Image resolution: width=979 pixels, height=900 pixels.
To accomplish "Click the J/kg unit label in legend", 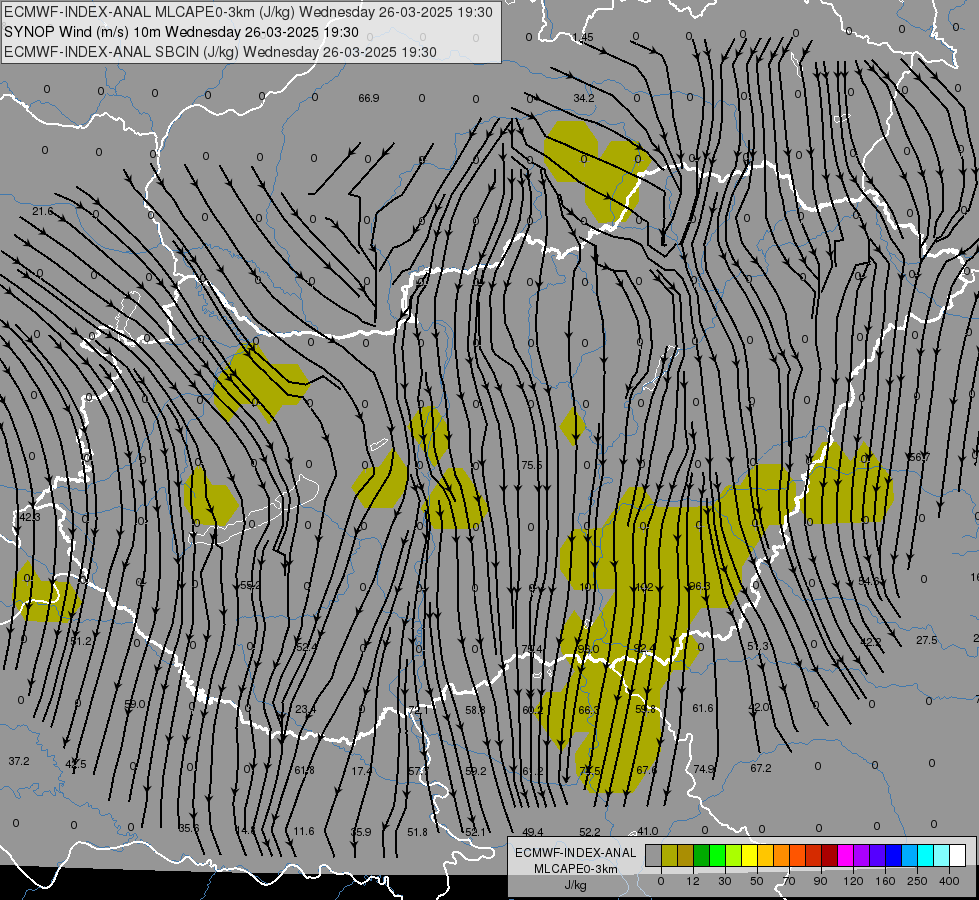I will (x=575, y=885).
